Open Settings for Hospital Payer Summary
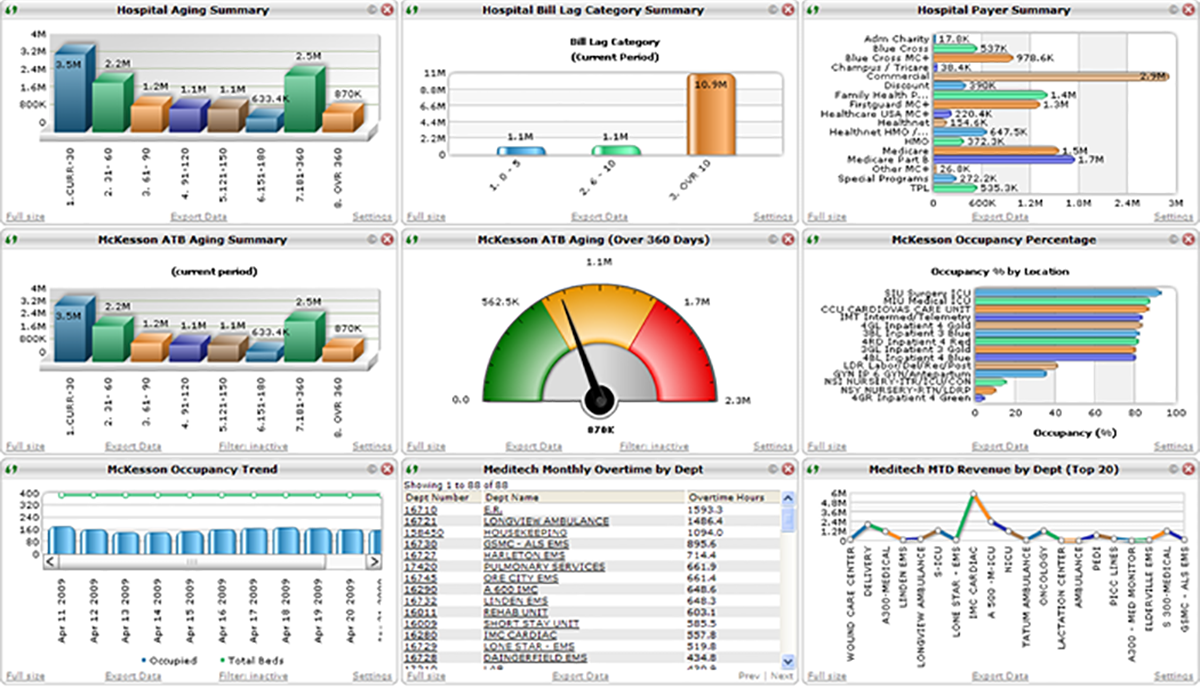This screenshot has width=1200, height=687. (x=1173, y=217)
